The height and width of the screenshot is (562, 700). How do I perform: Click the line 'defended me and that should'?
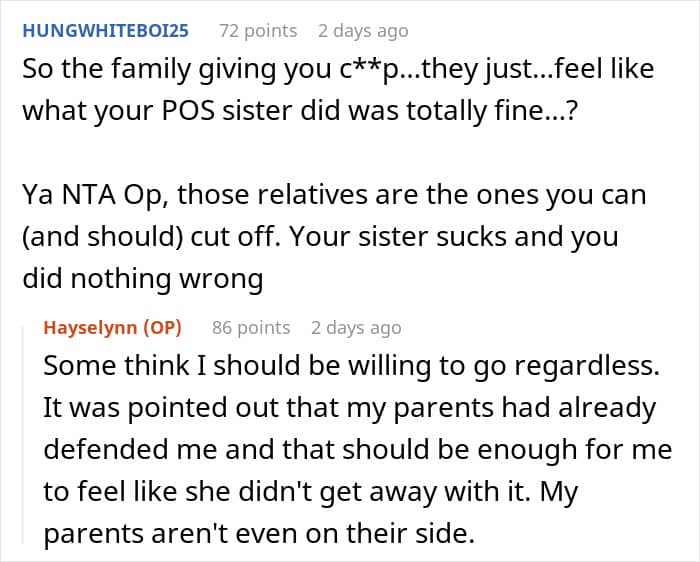tap(358, 449)
